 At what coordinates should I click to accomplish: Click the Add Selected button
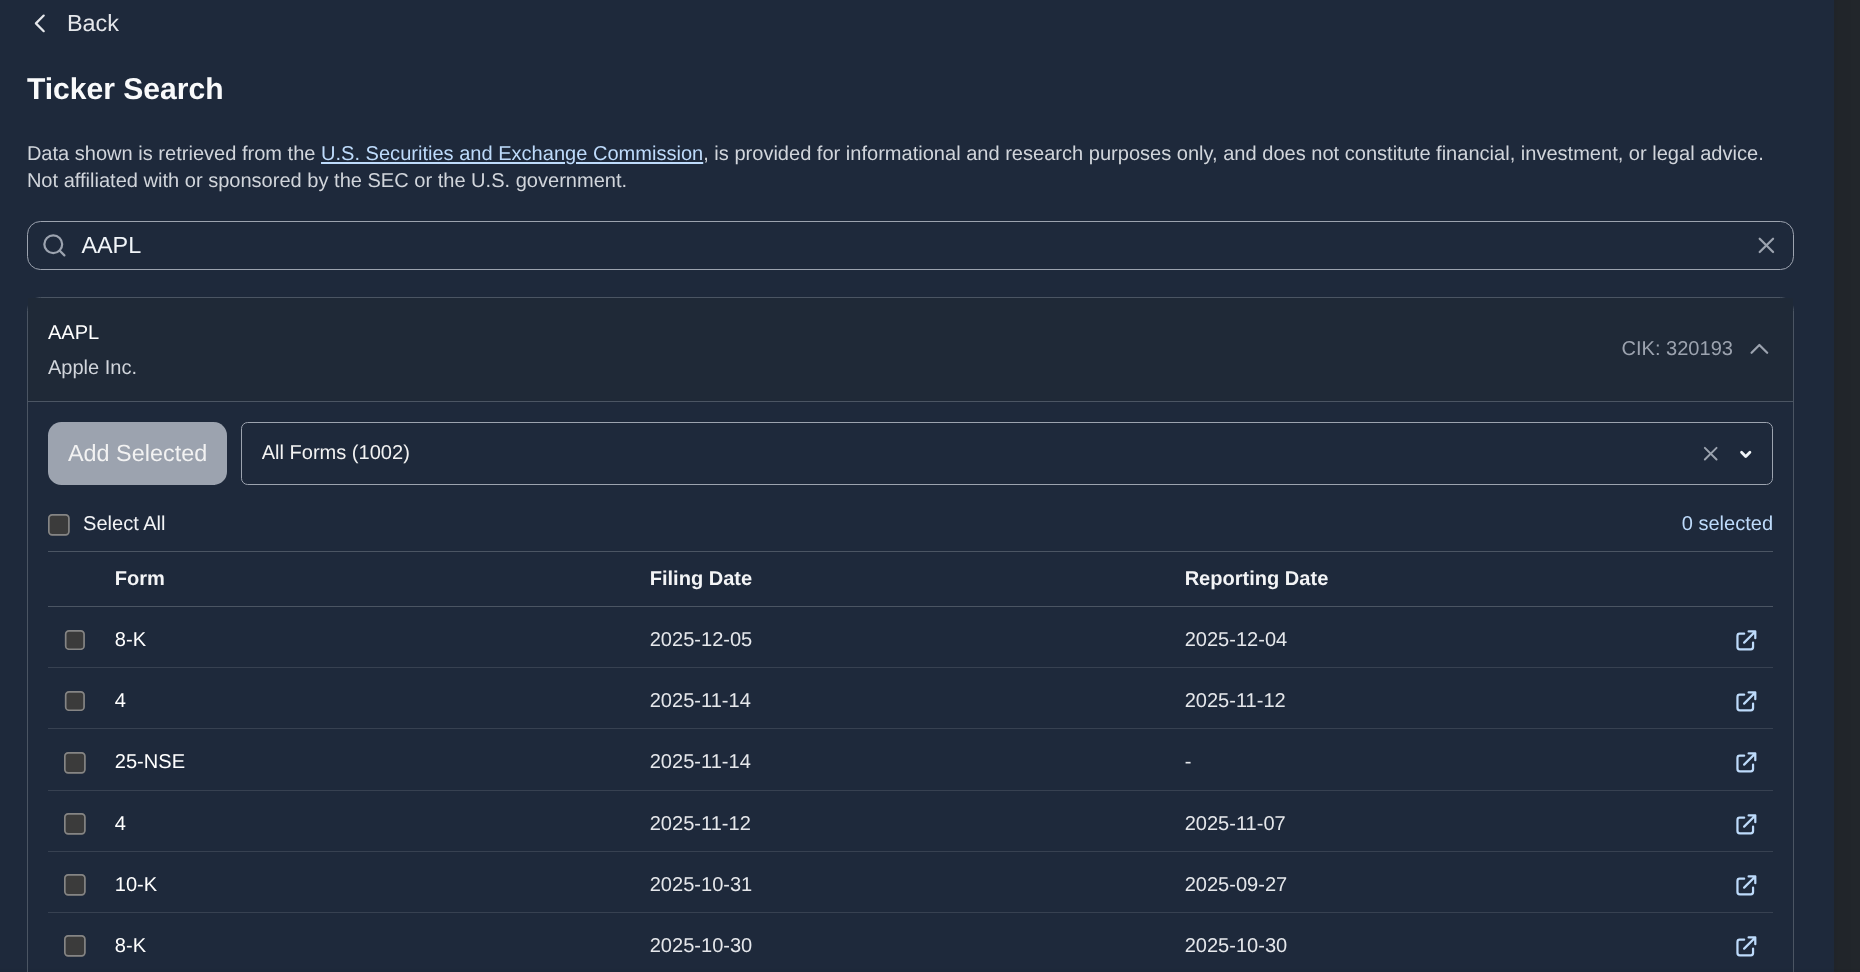137,453
